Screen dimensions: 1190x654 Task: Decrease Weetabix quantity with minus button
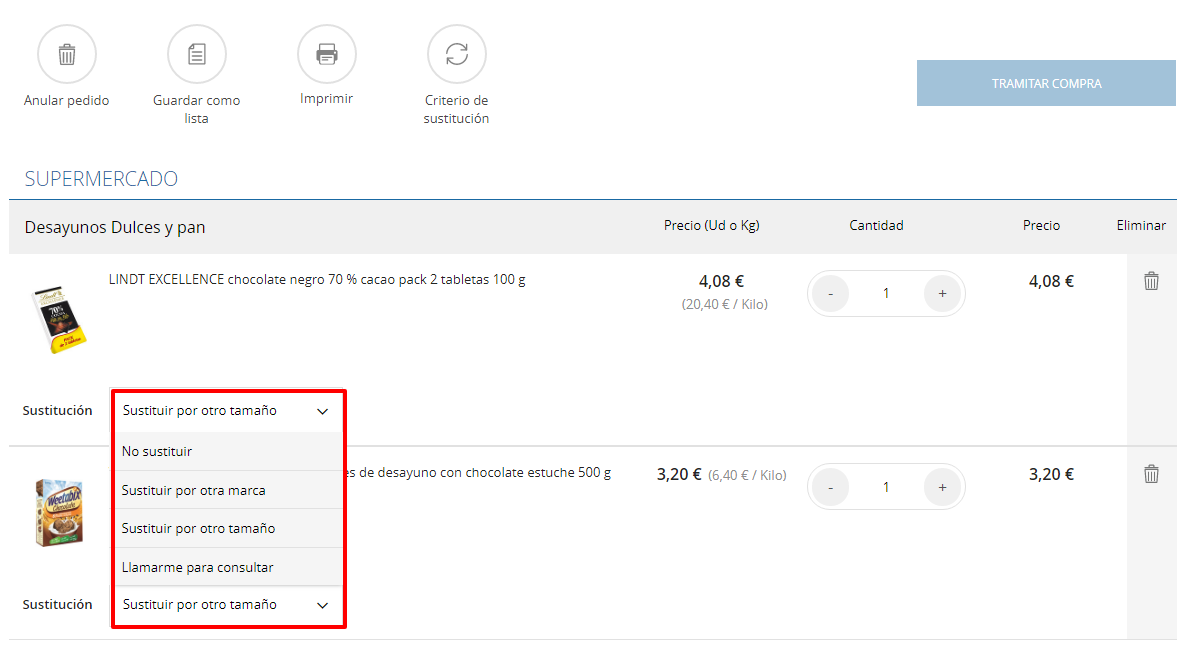click(830, 487)
